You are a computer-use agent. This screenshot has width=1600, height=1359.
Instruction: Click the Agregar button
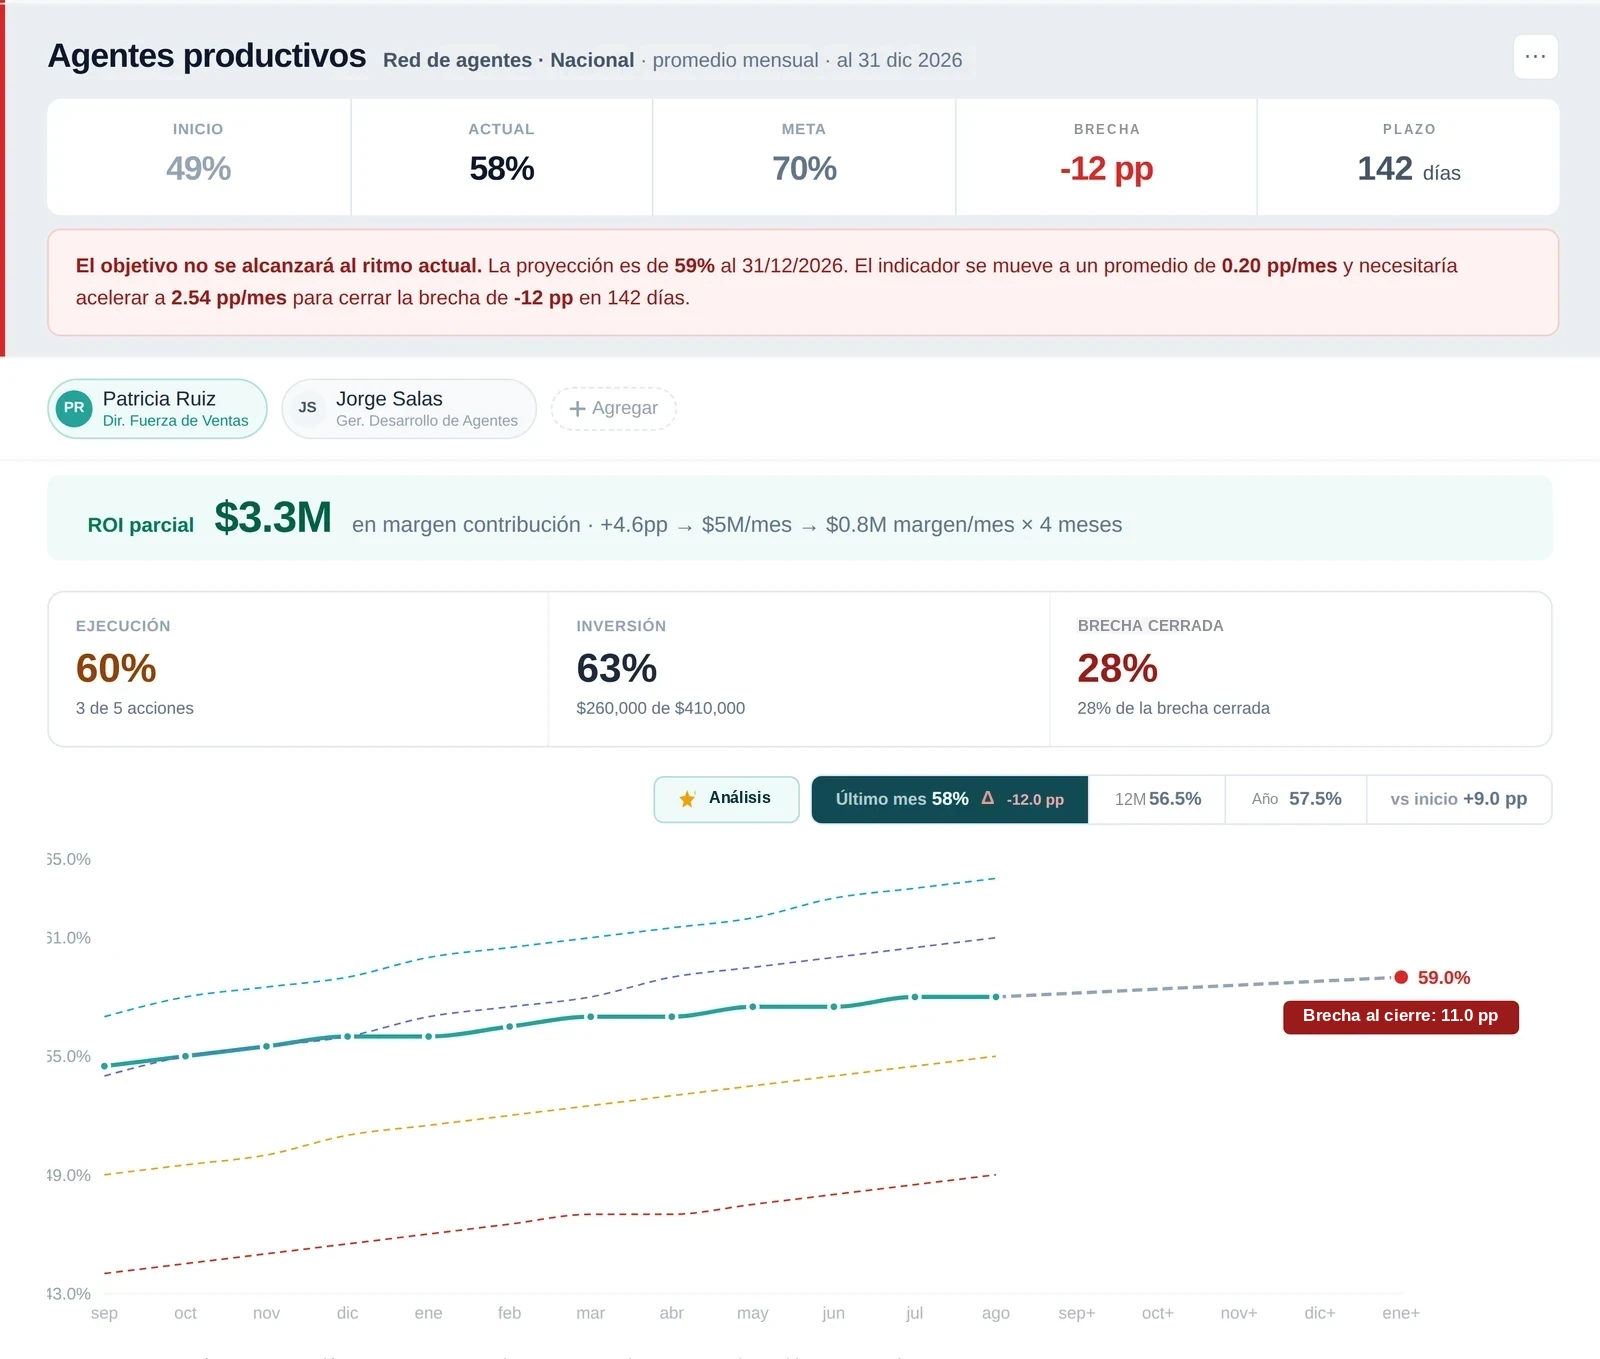[614, 408]
